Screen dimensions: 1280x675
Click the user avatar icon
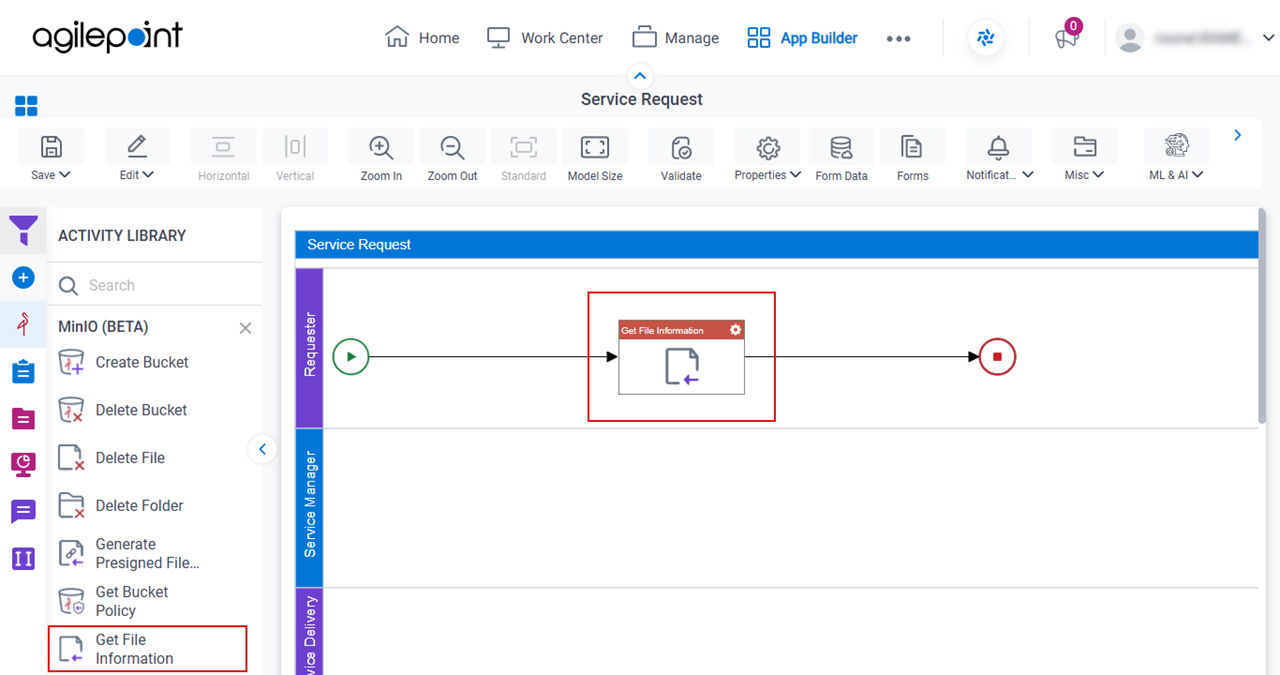coord(1130,38)
